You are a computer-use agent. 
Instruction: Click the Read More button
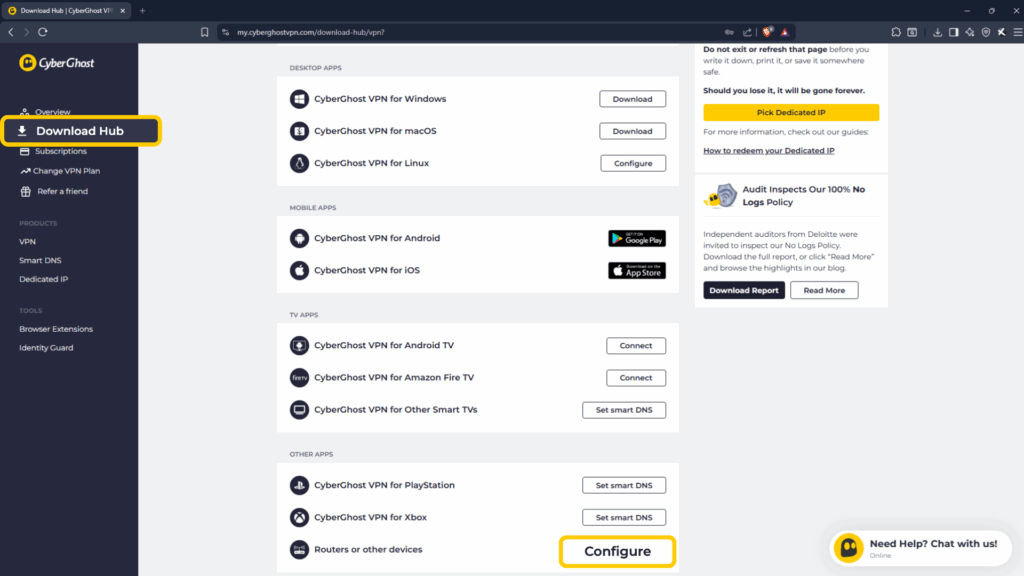pyautogui.click(x=824, y=291)
